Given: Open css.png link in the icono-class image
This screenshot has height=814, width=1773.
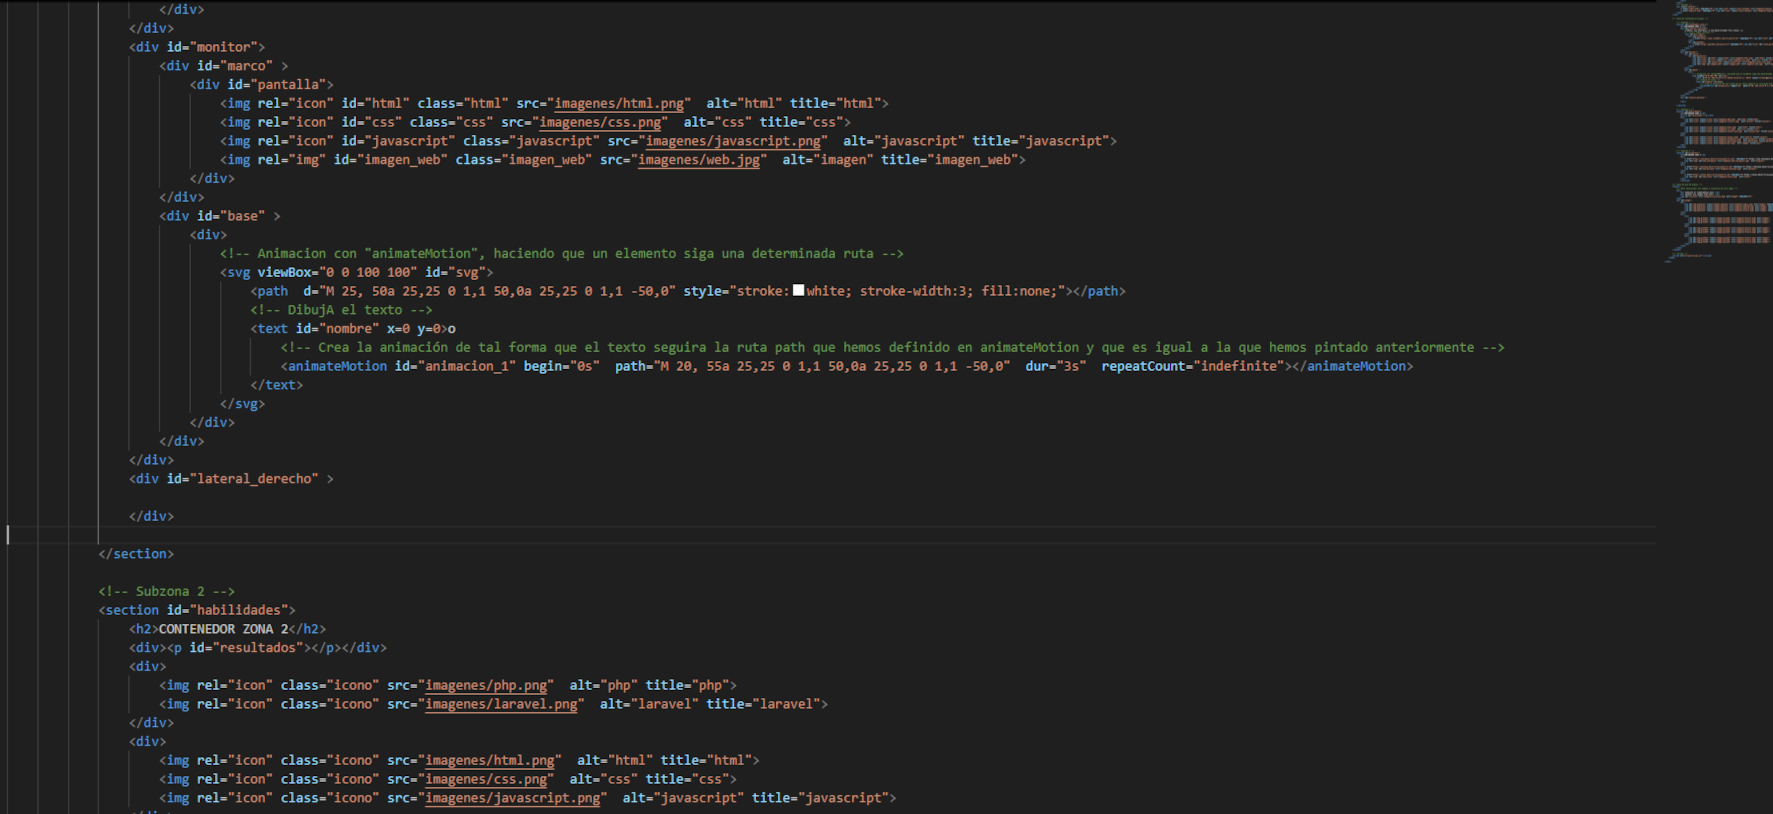Looking at the screenshot, I should pos(486,780).
